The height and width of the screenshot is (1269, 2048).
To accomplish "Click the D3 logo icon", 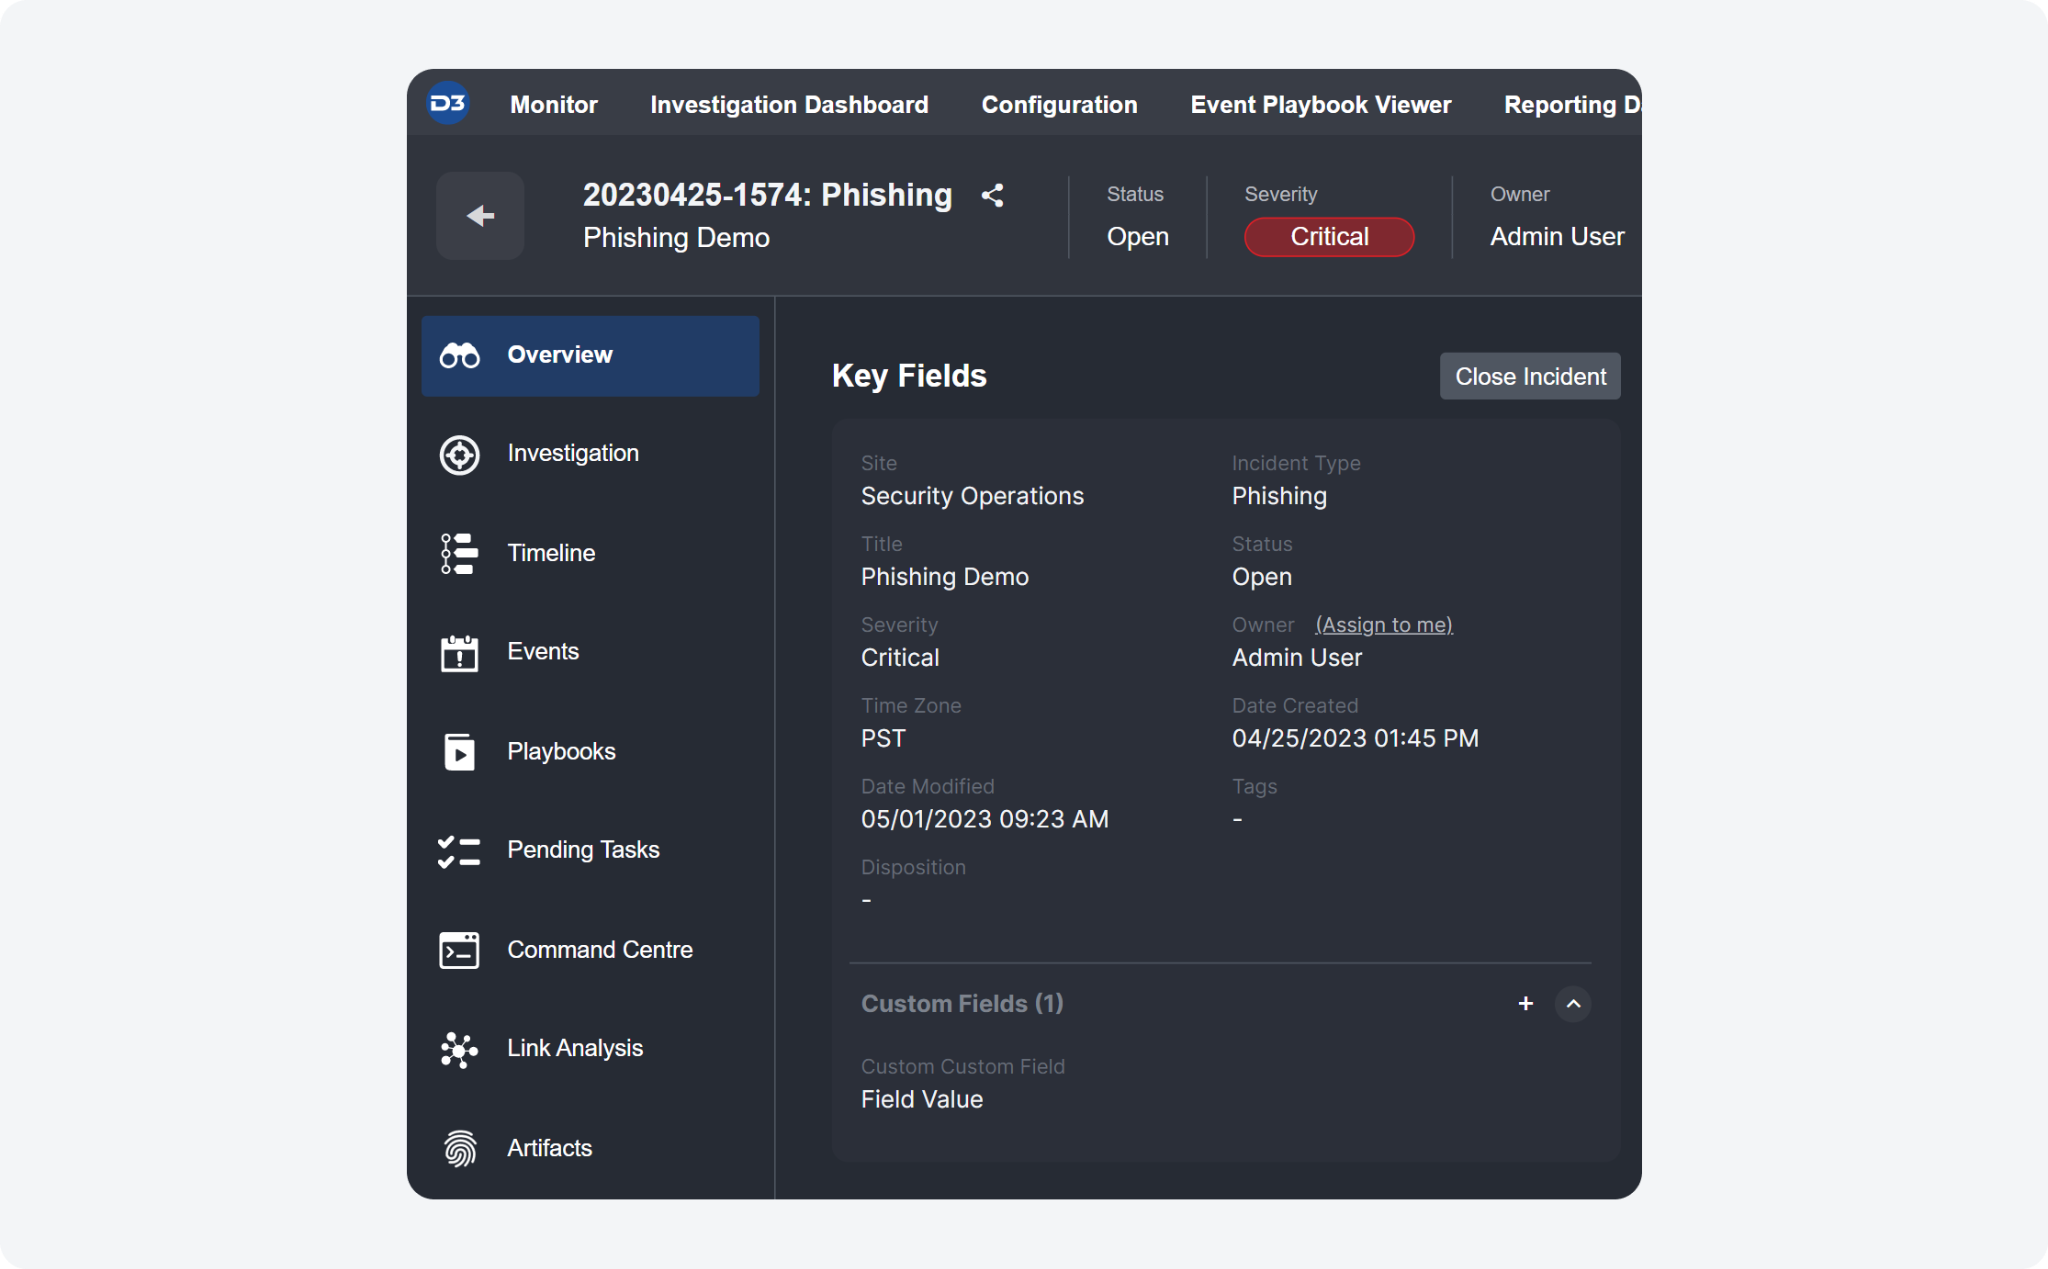I will 448,104.
